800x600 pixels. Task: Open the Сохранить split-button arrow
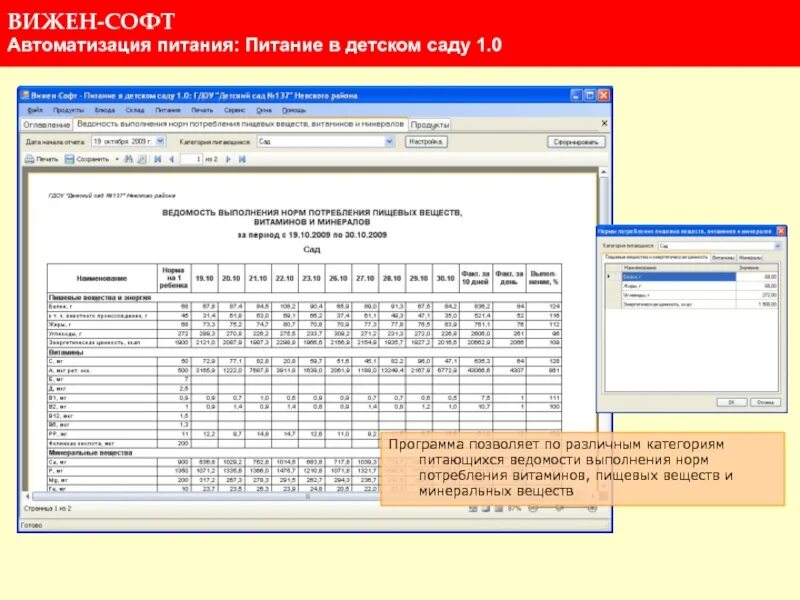click(117, 159)
